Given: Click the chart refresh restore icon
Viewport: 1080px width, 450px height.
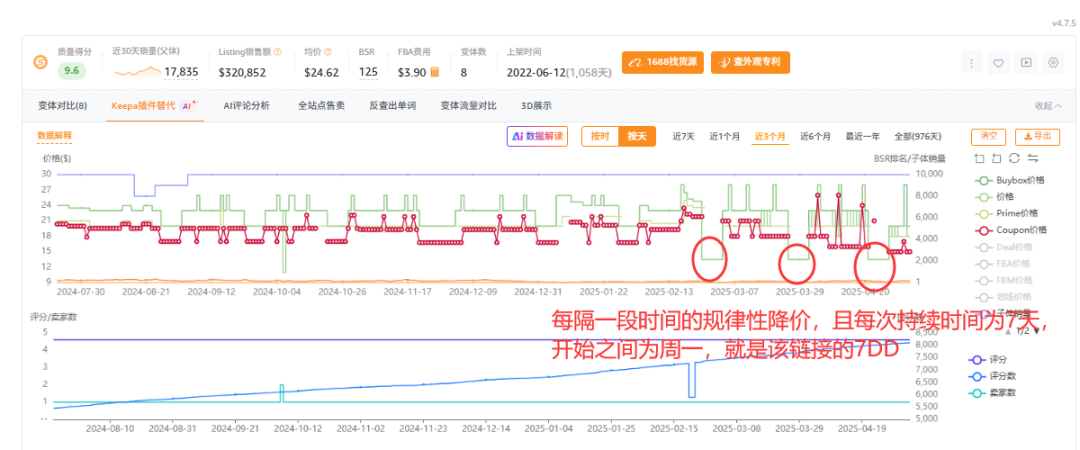Looking at the screenshot, I should tap(1014, 158).
